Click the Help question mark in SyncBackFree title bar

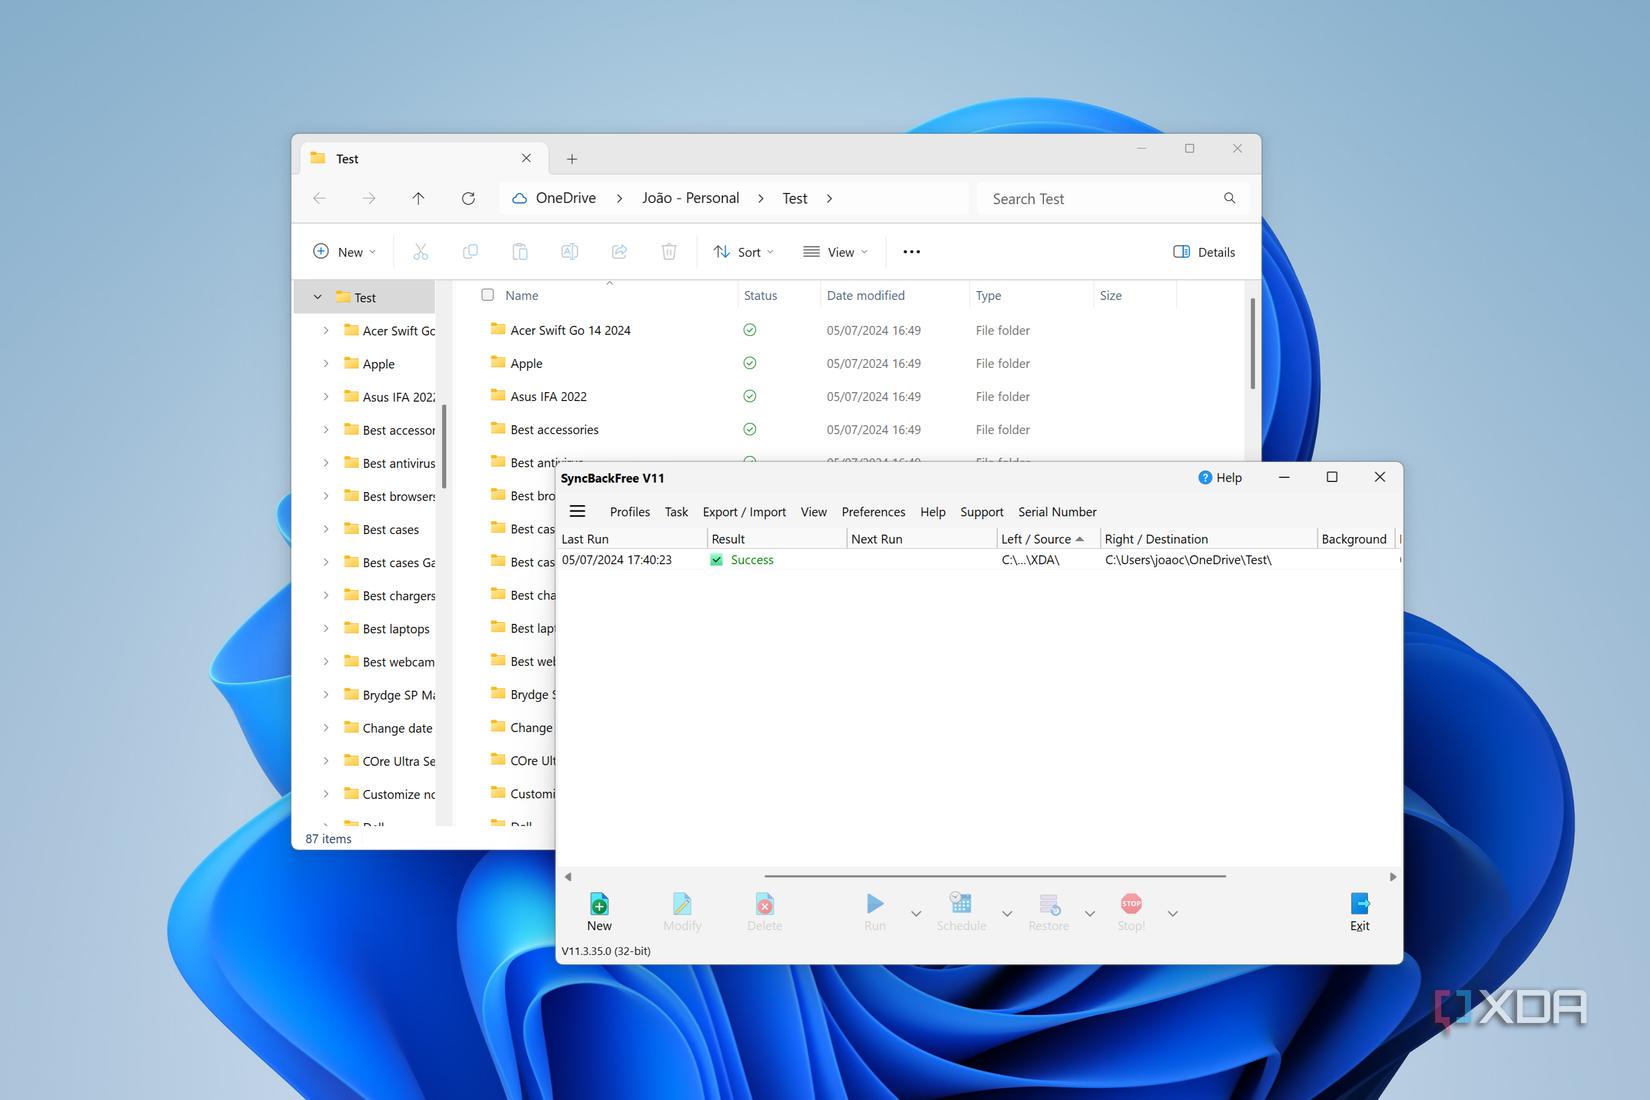point(1205,478)
